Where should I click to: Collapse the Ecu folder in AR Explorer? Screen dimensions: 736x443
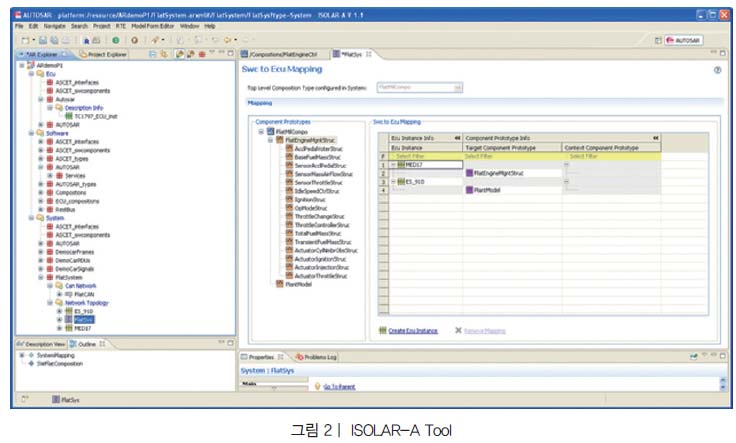tap(31, 74)
